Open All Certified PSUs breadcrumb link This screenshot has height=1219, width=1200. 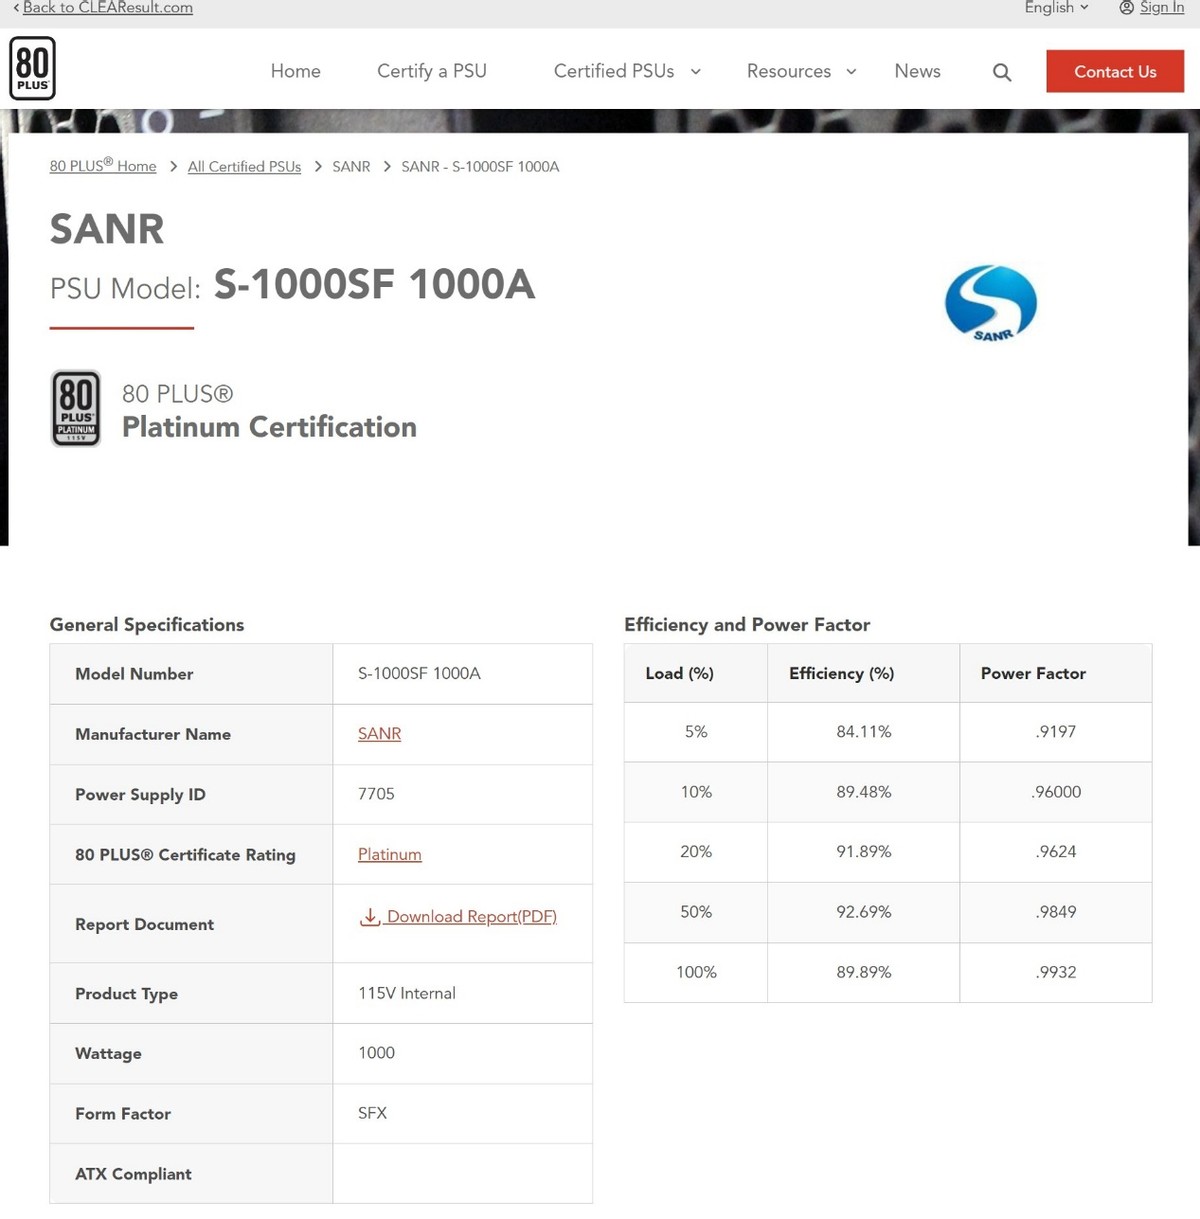pyautogui.click(x=244, y=166)
